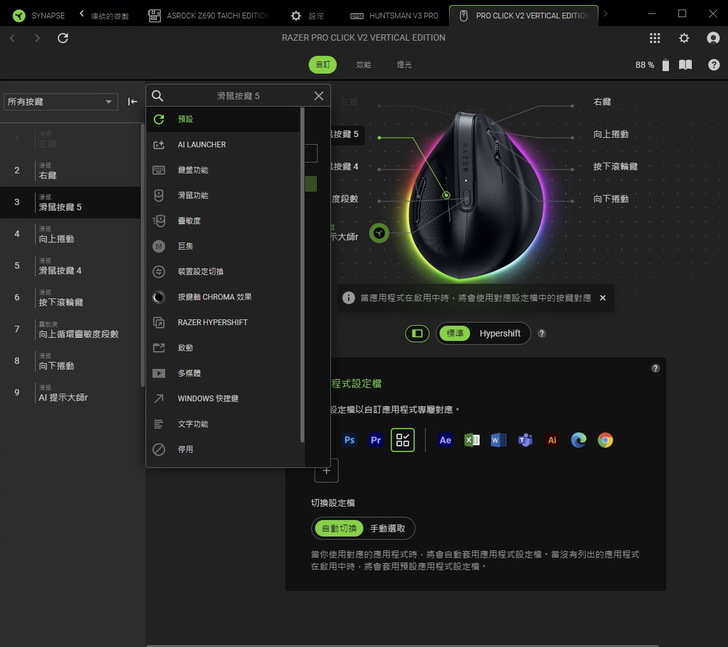The width and height of the screenshot is (728, 647).
Task: Open the apps grid launcher icon
Action: [x=654, y=38]
